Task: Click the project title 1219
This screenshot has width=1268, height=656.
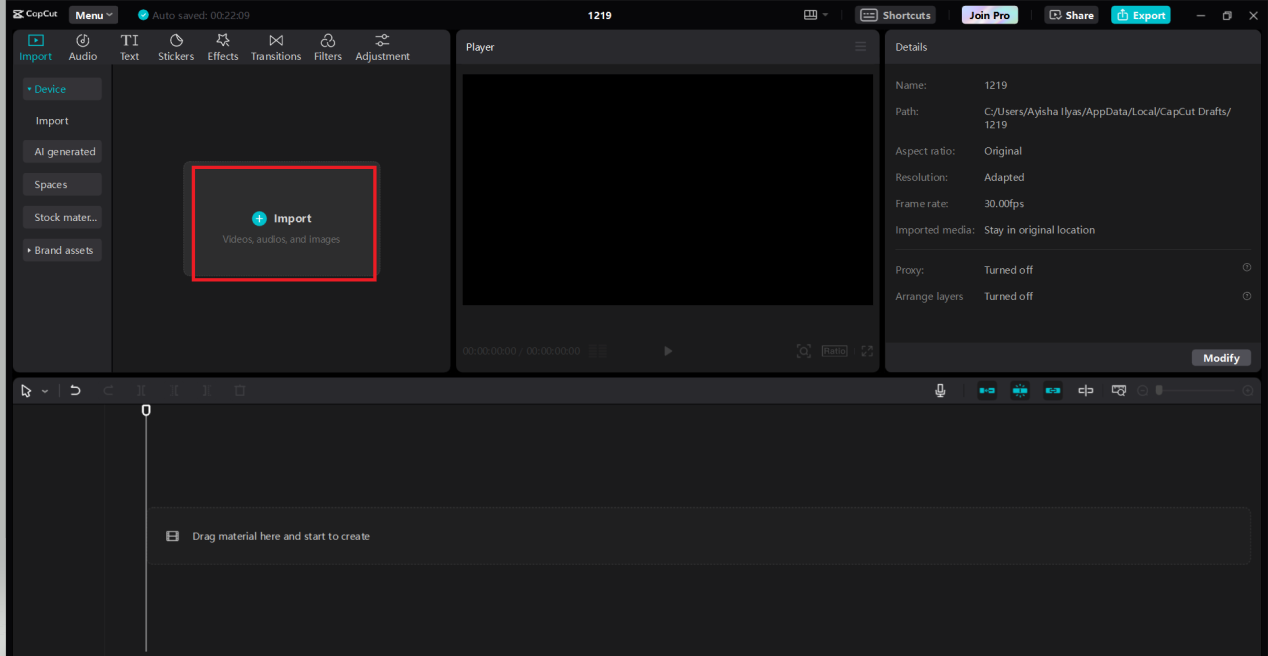Action: click(x=600, y=15)
